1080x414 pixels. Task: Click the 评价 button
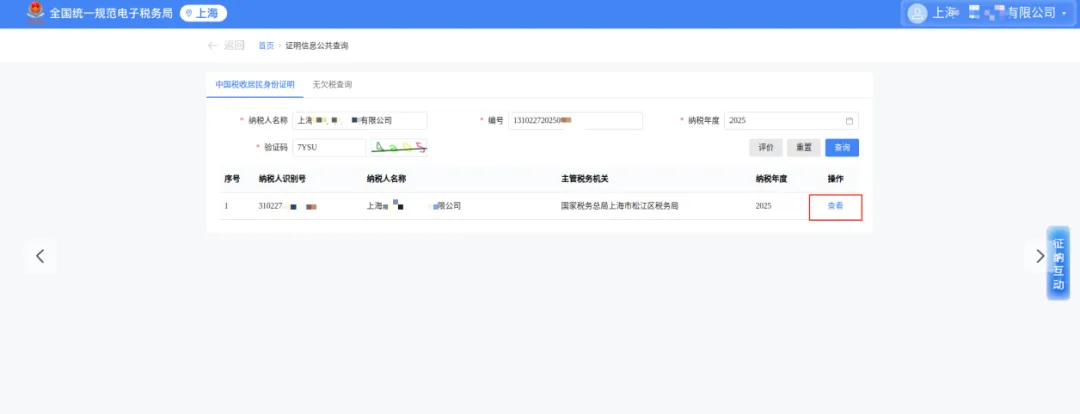click(766, 147)
